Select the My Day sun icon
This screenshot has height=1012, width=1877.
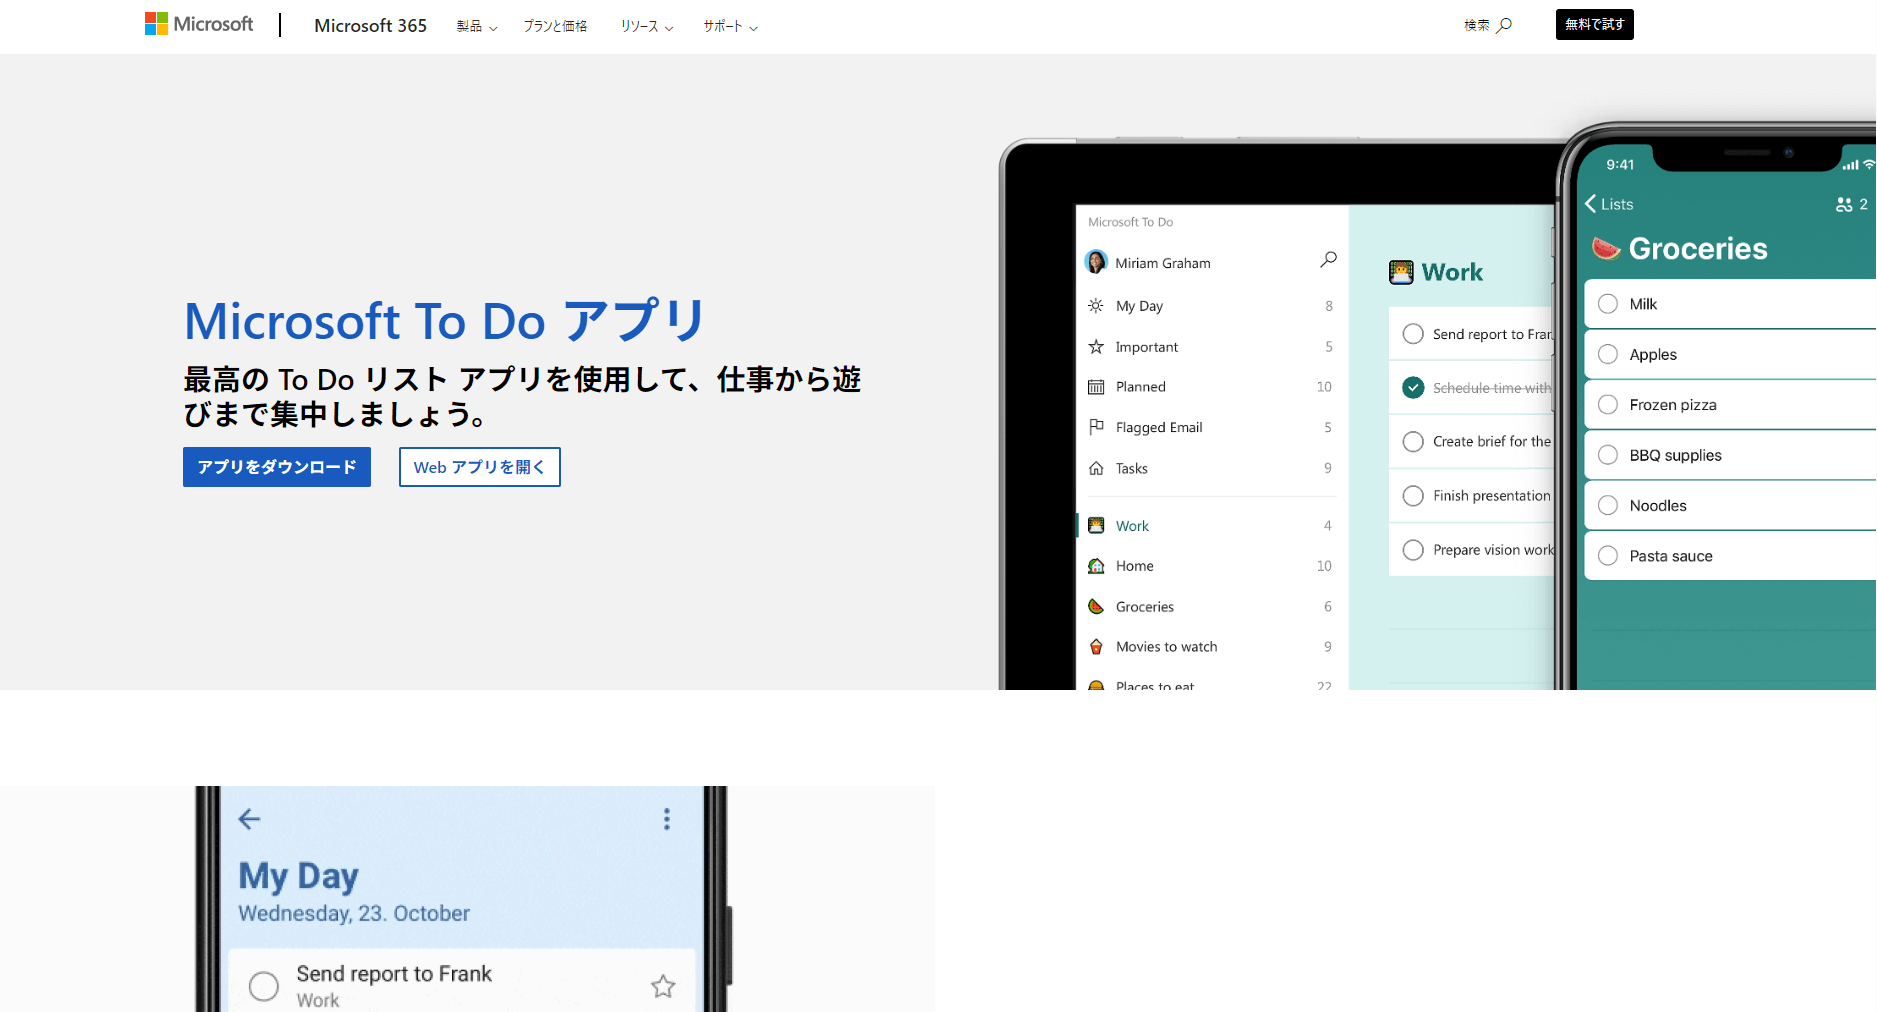[x=1096, y=306]
